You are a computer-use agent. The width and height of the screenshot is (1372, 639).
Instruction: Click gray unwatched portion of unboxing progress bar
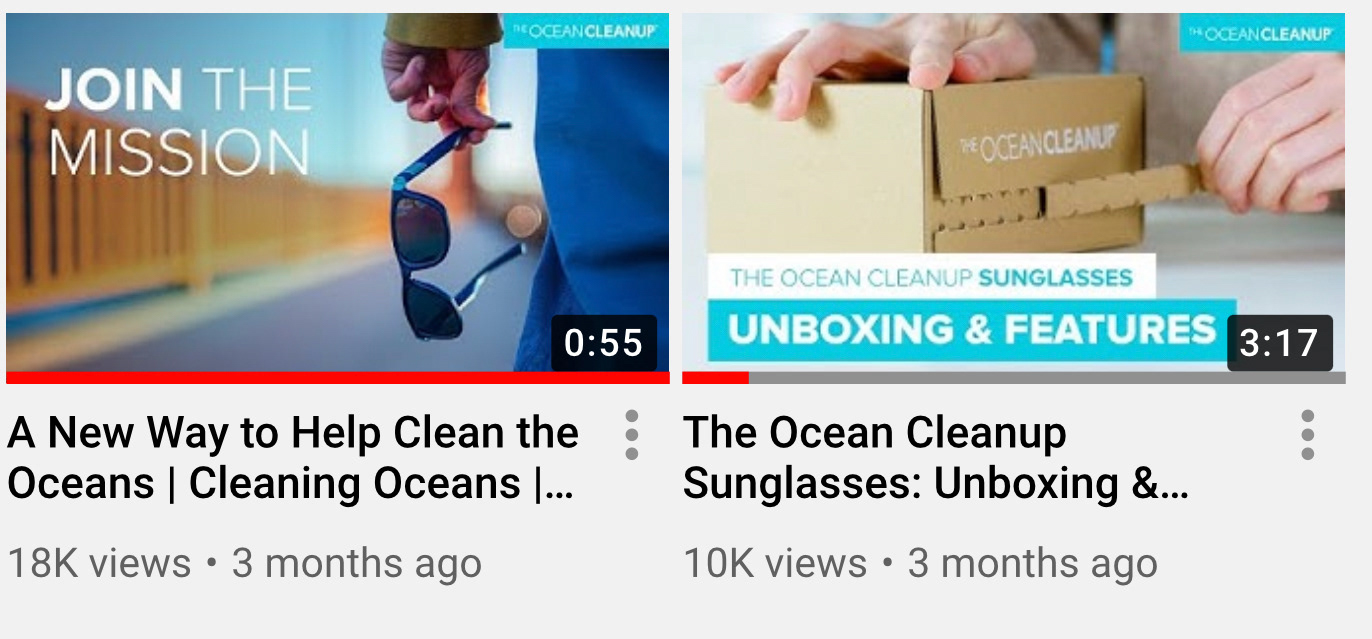(1047, 378)
